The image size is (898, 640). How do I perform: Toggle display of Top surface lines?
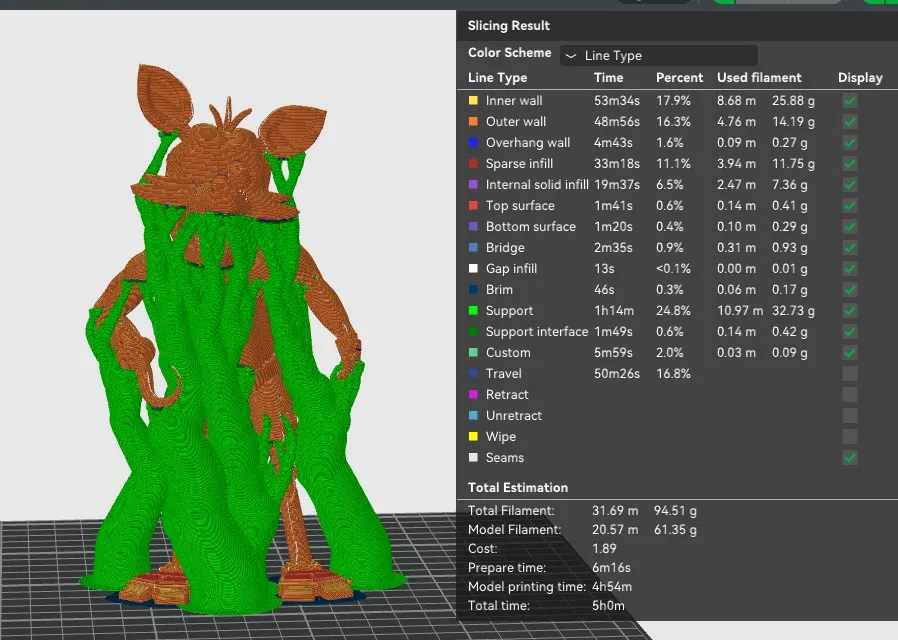850,206
